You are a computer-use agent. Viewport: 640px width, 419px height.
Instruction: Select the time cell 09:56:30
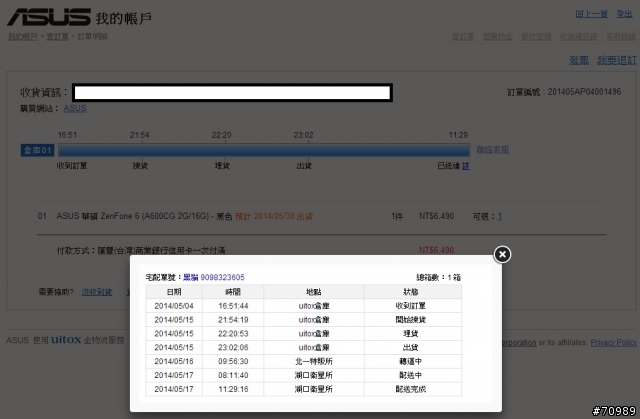(233, 361)
